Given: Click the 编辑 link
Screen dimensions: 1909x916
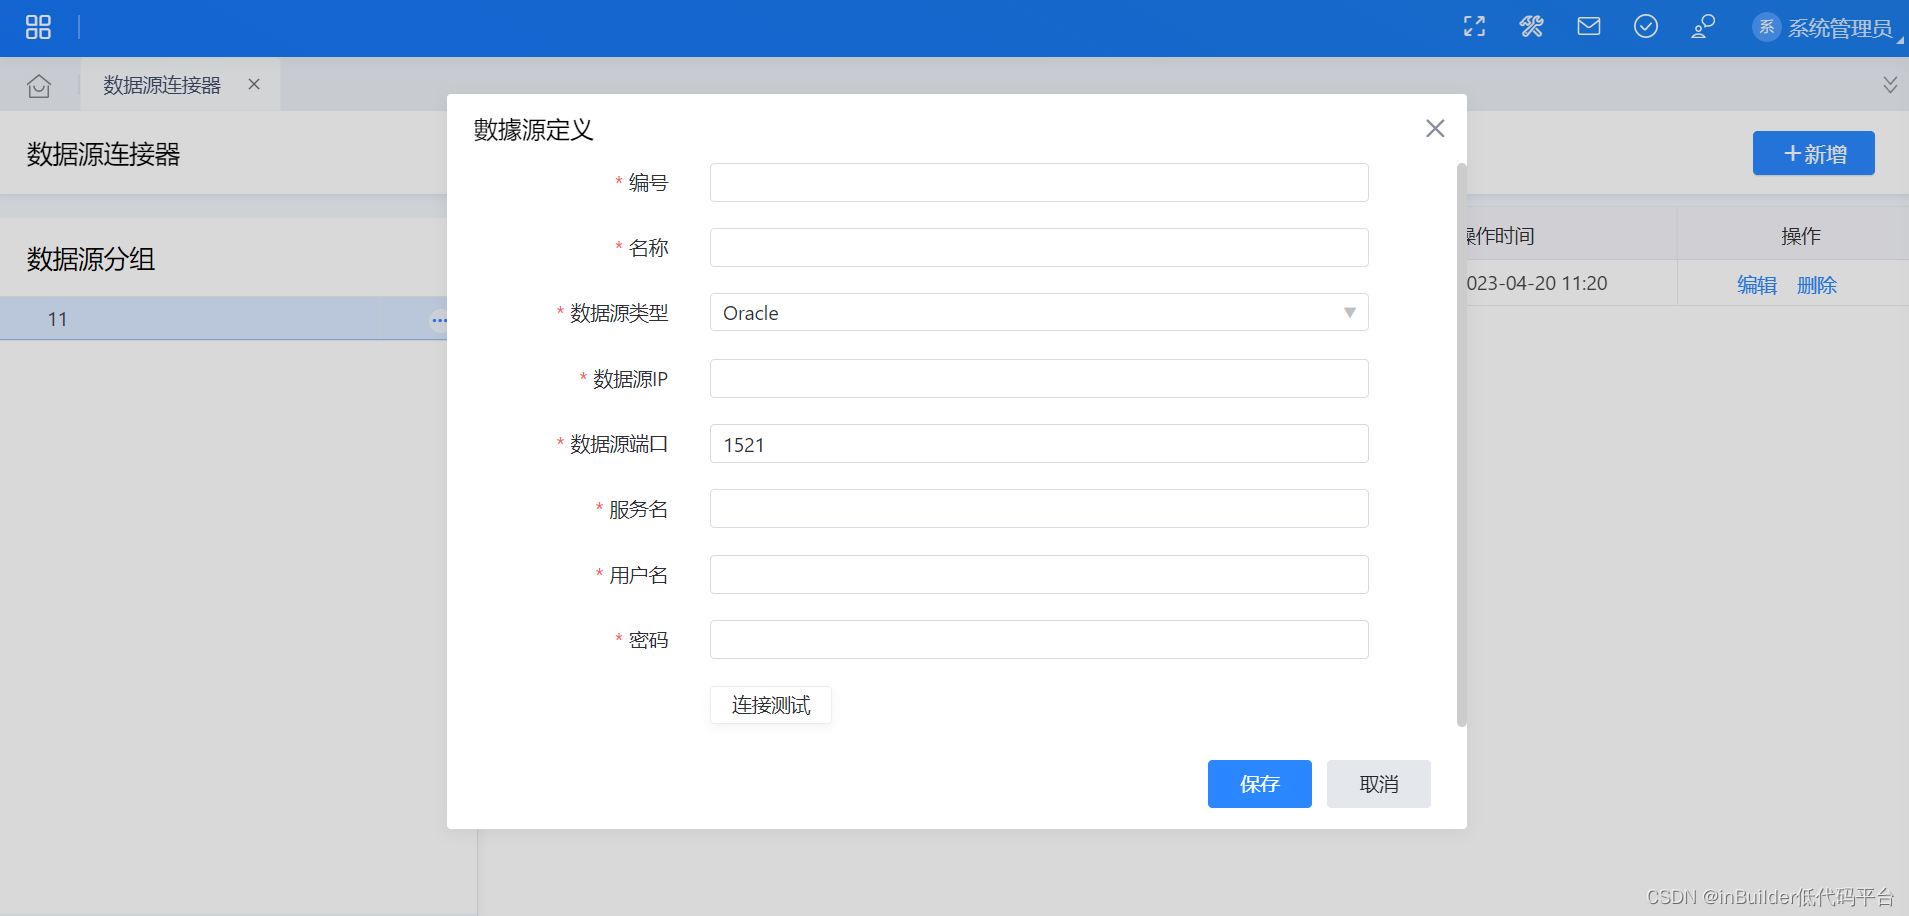Looking at the screenshot, I should (x=1757, y=285).
